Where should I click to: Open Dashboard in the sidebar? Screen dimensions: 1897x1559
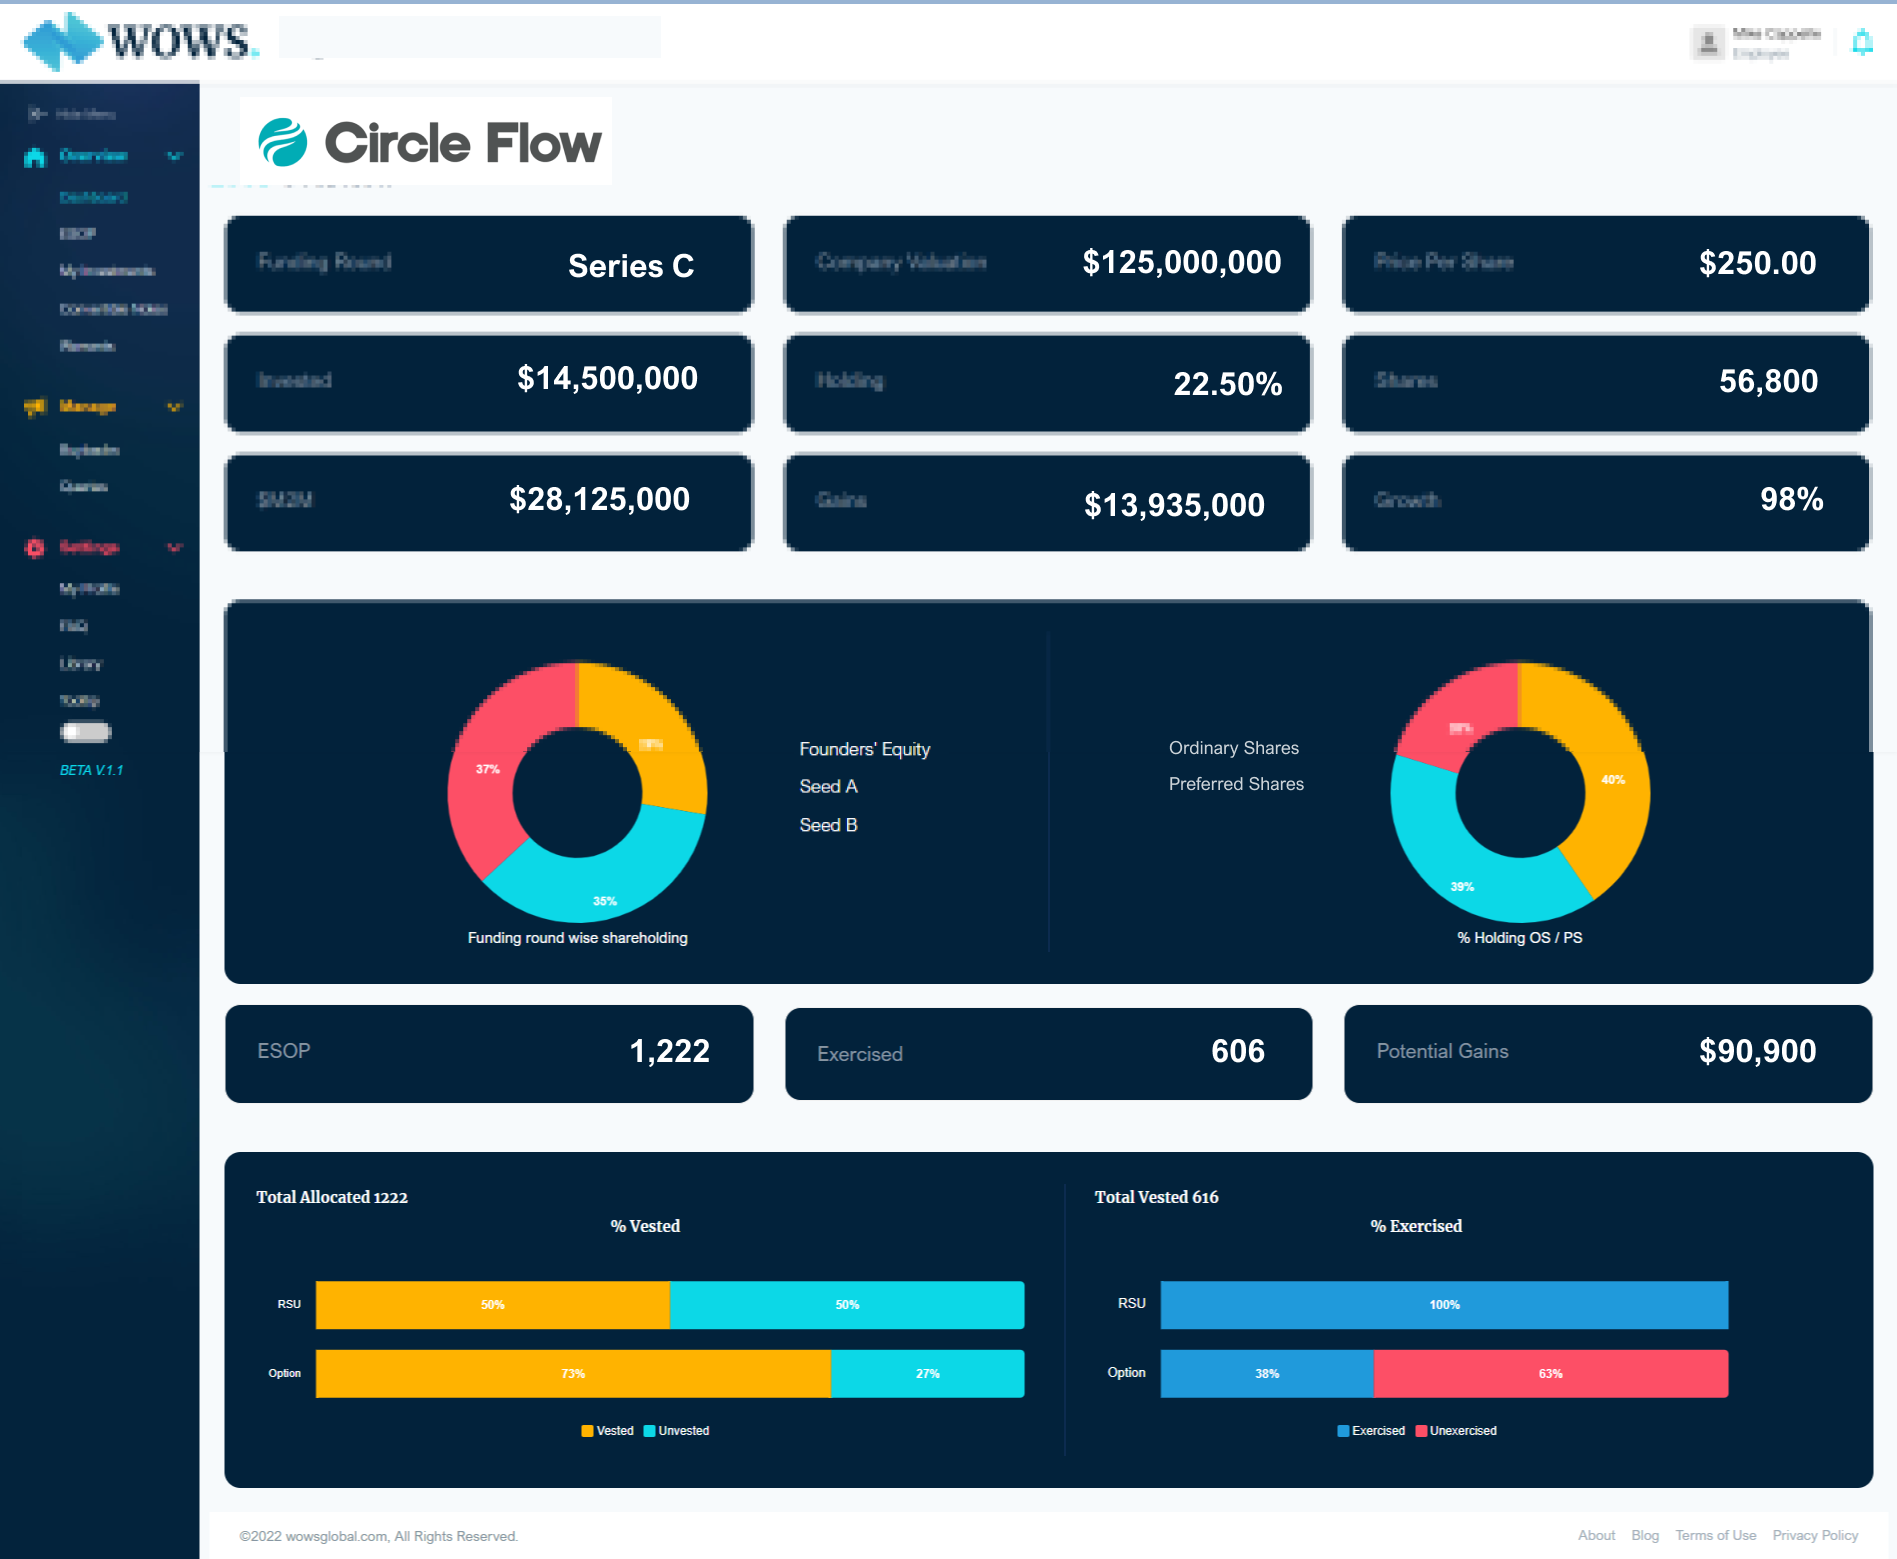(94, 197)
